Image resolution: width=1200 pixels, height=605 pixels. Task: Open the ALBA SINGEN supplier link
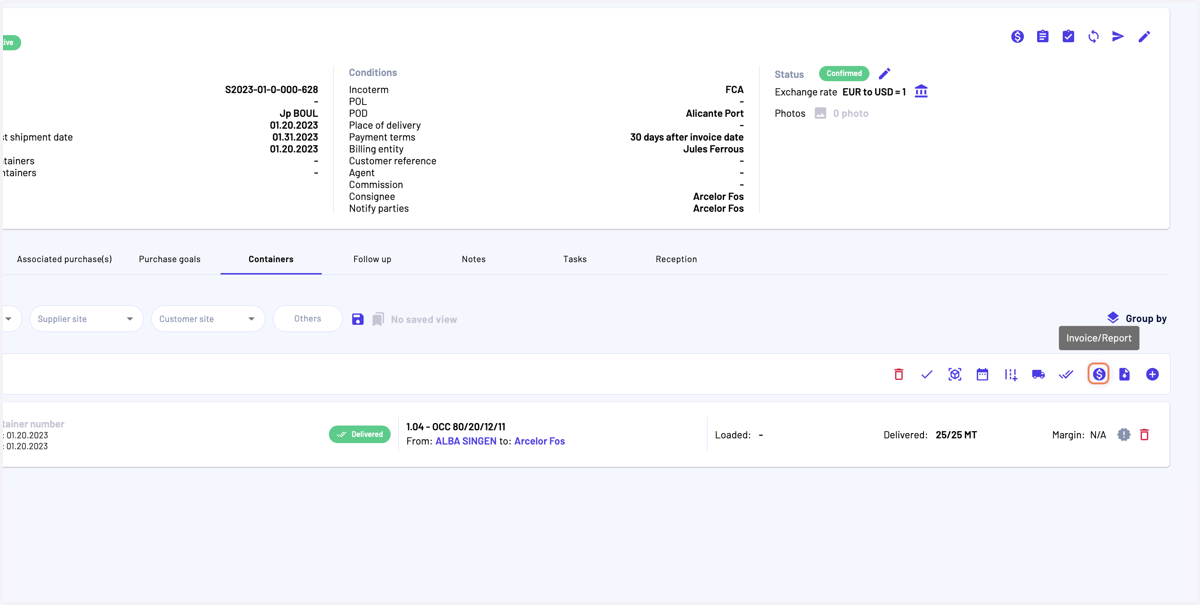click(x=466, y=441)
